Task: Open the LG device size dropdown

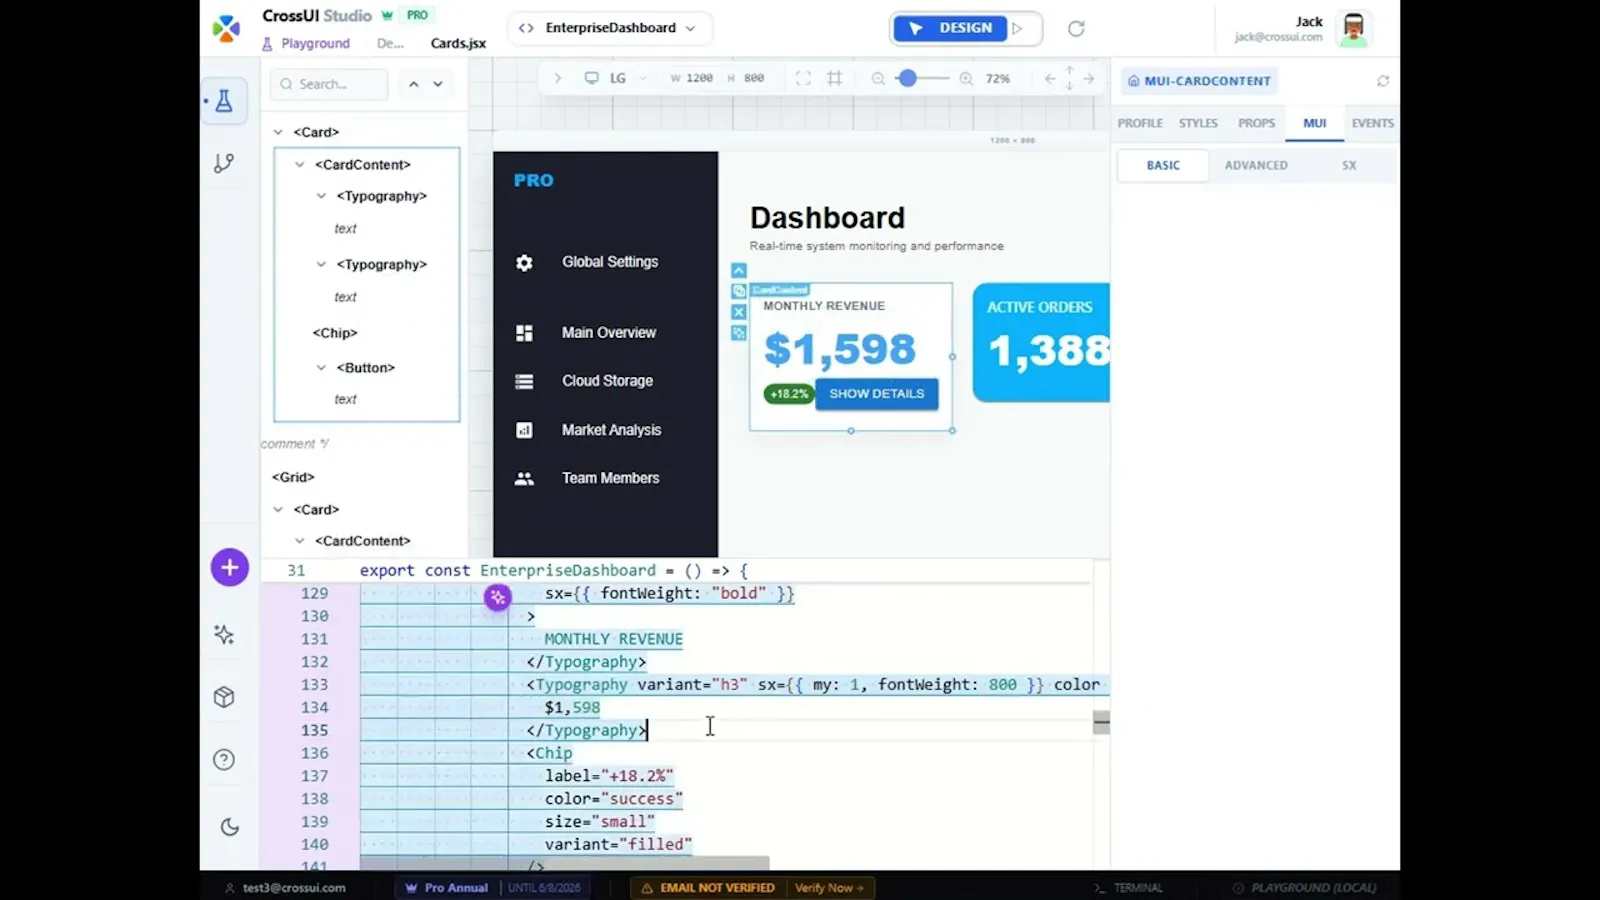Action: (x=627, y=78)
